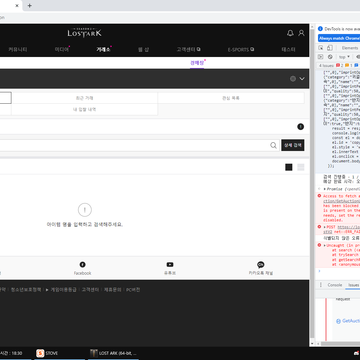Open the 미디어 menu
Image resolution: width=360 pixels, height=360 pixels.
click(62, 49)
